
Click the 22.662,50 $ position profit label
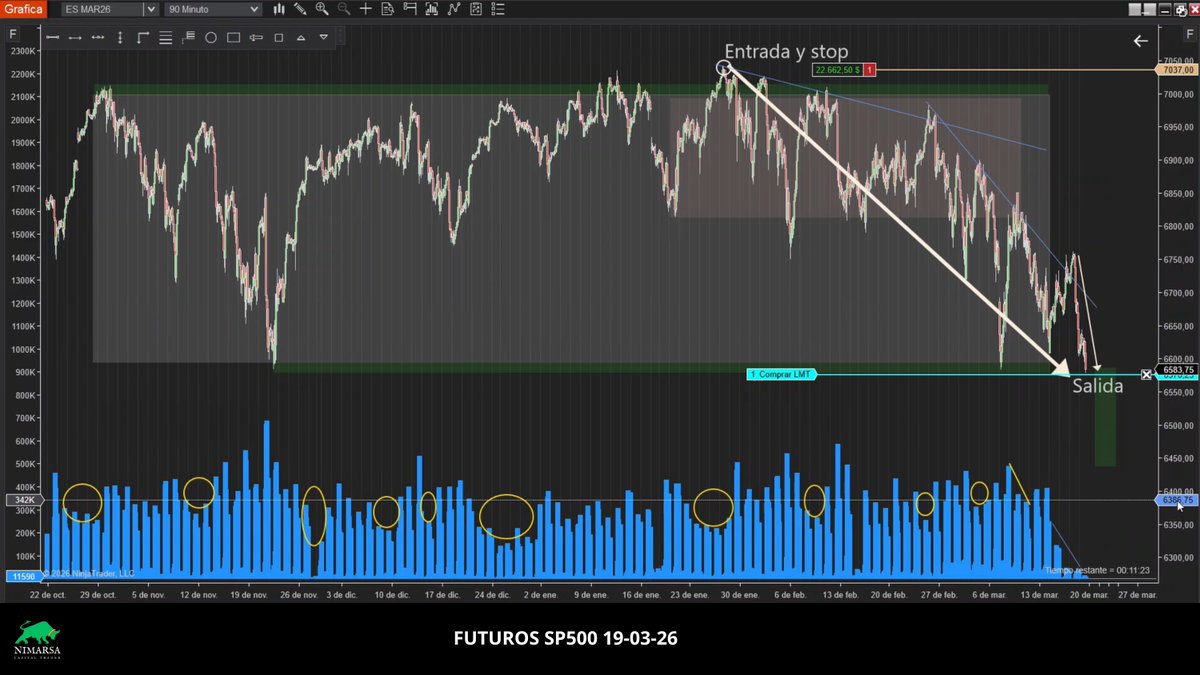837,70
